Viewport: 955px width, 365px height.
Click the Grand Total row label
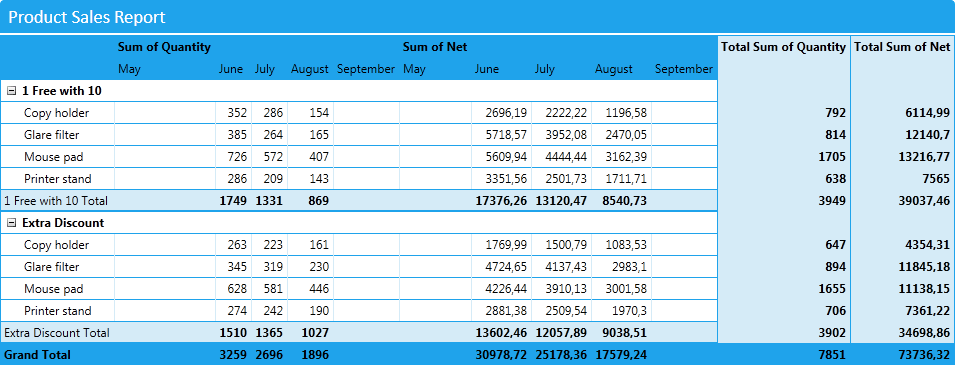[37, 354]
